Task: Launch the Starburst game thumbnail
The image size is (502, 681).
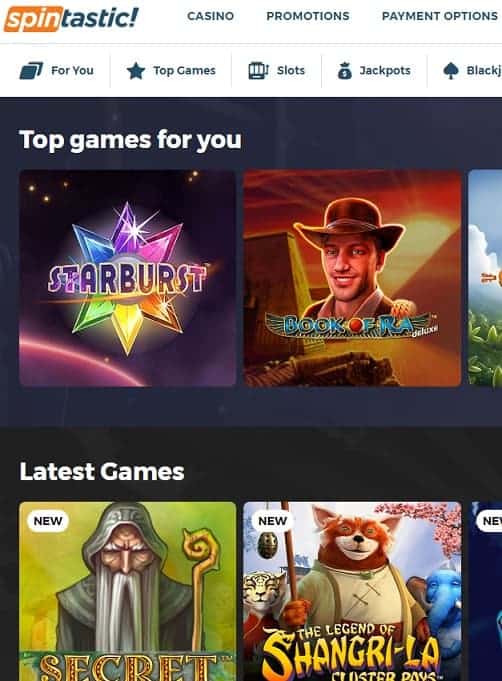Action: (x=128, y=278)
